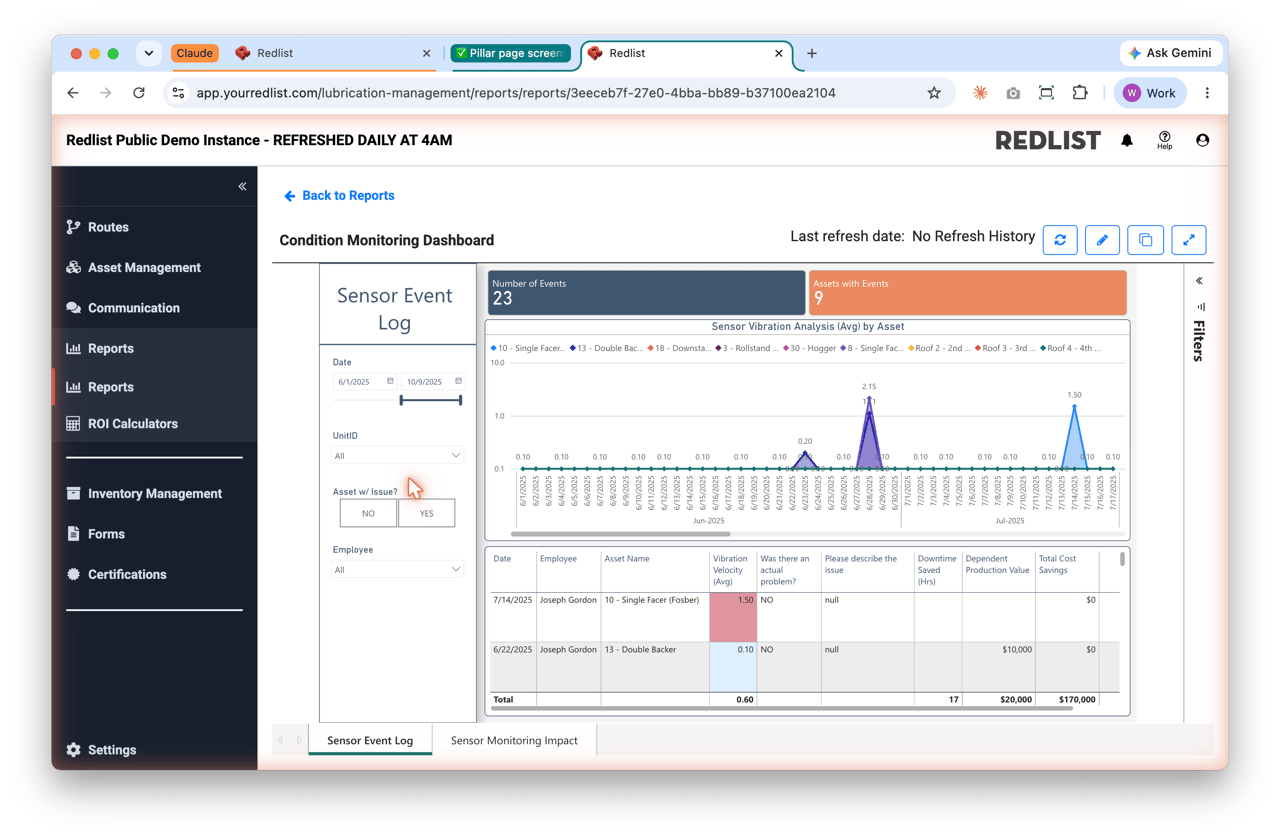Screen dimensions: 1280x838
Task: Click the notifications bell icon
Action: tap(1127, 141)
